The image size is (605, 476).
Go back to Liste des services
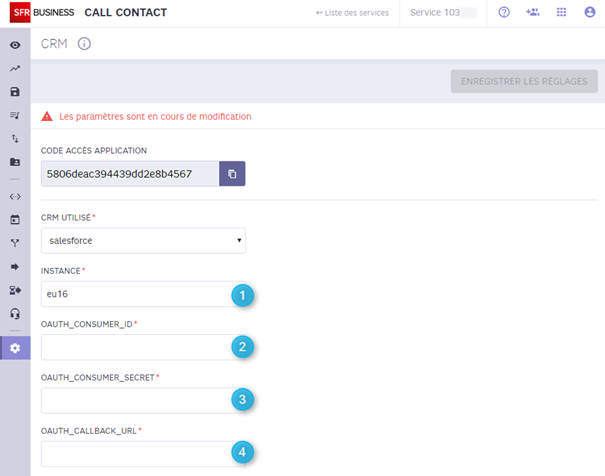[352, 13]
